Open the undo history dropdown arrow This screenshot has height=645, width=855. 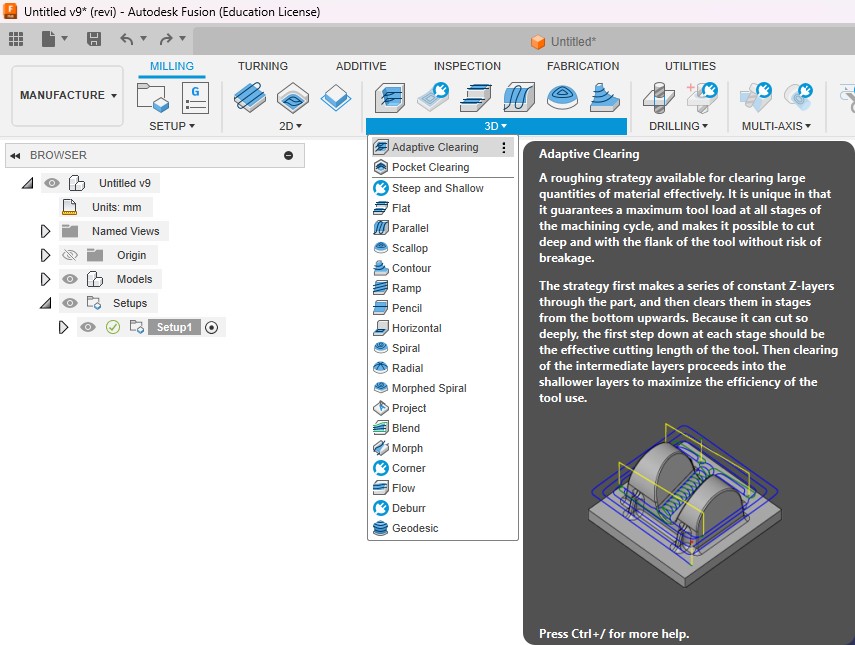[143, 38]
